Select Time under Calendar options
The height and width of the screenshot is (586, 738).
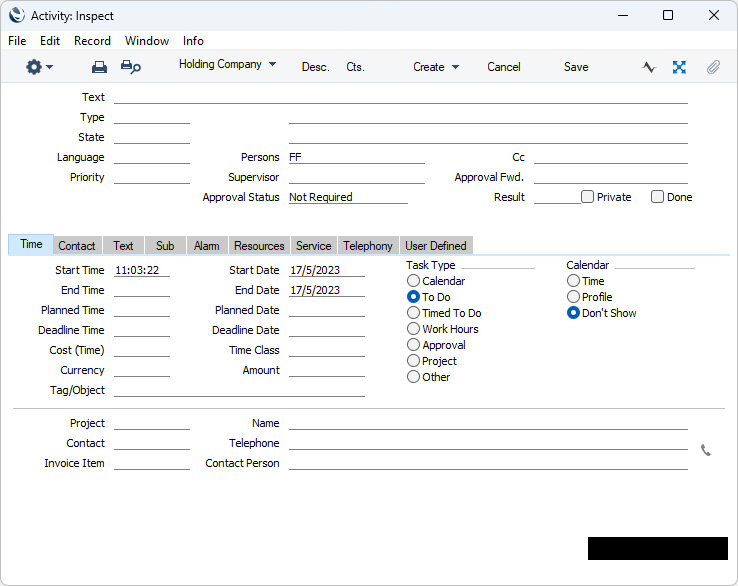click(573, 281)
